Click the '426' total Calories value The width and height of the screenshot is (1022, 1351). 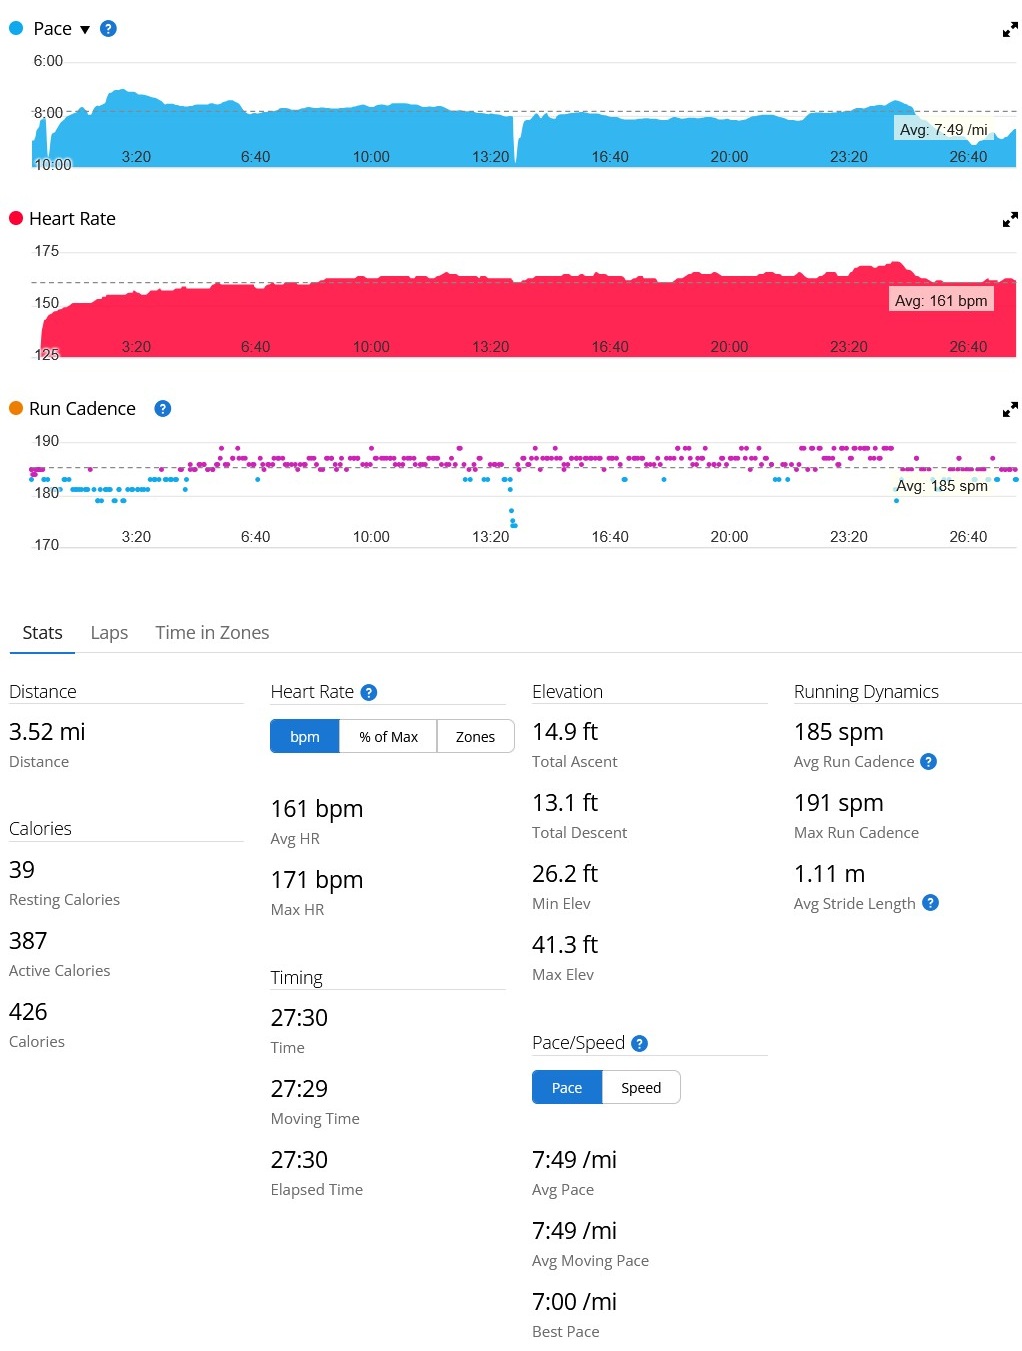coord(28,1012)
